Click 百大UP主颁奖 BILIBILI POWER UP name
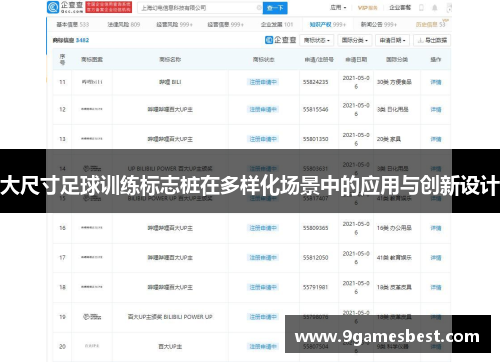 tap(170, 317)
